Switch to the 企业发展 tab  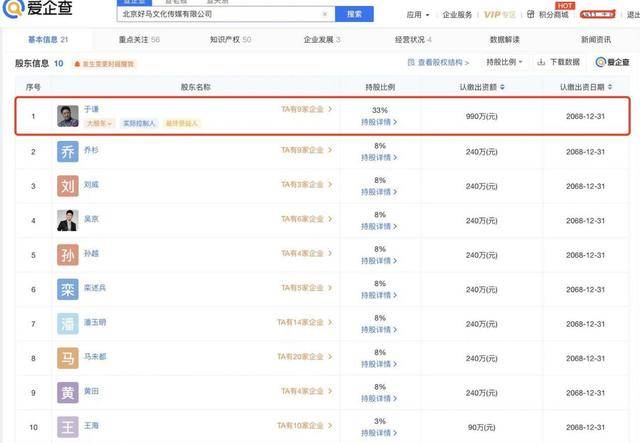[x=322, y=40]
